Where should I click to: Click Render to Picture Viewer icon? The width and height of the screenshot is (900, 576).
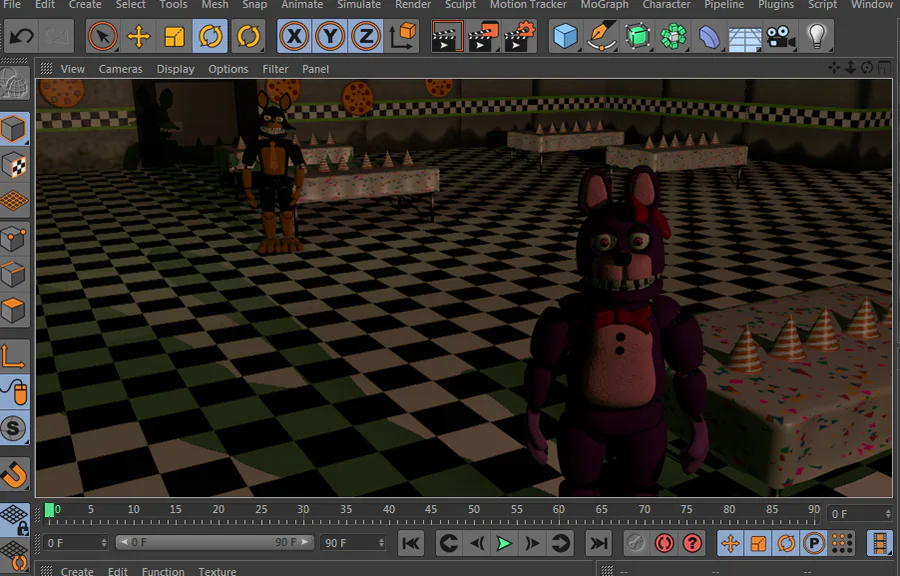(x=483, y=36)
